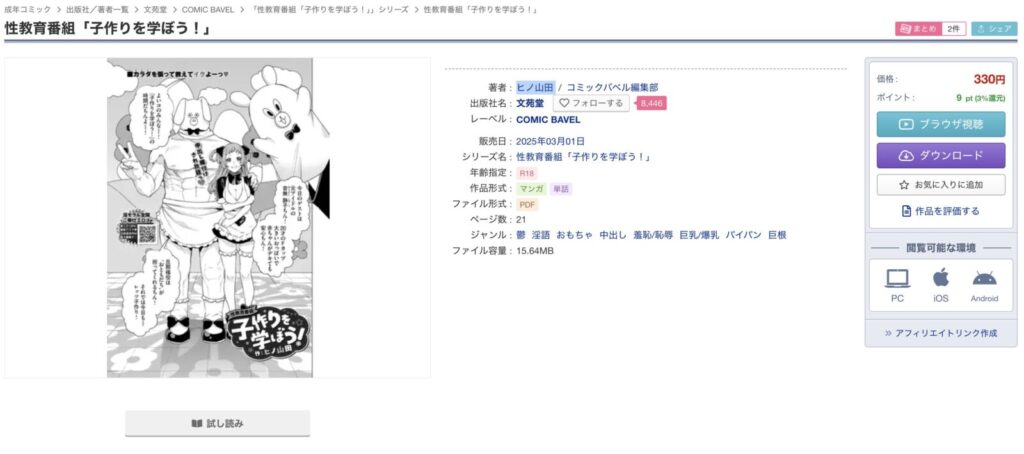1024x454 pixels.
Task: Open the 文苑堂 breadcrumb link
Action: (x=154, y=10)
